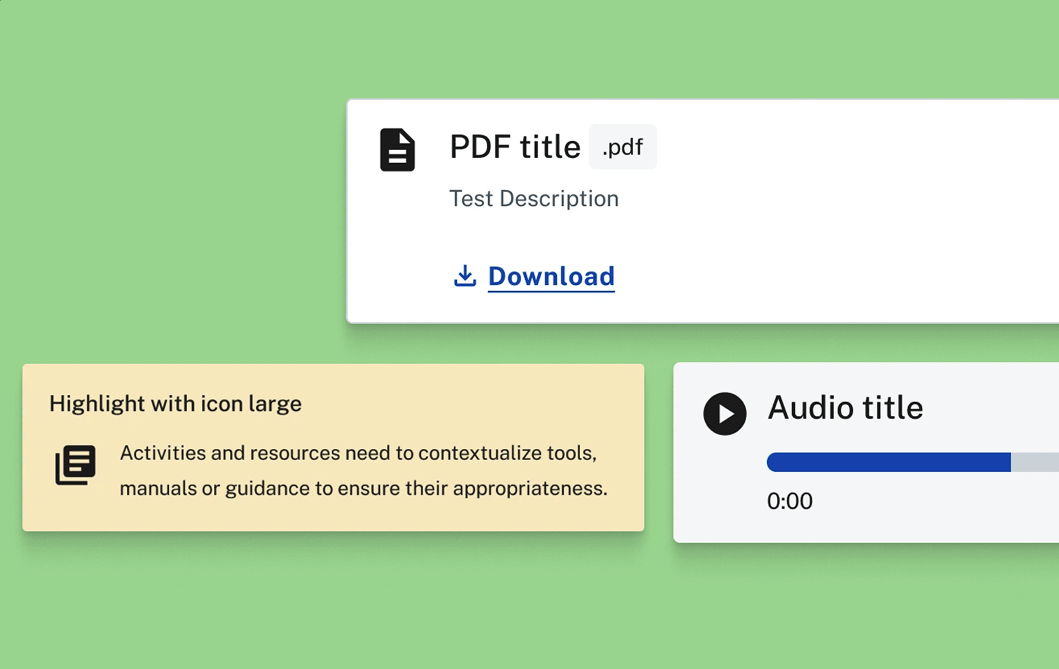Screen dimensions: 1059x669
Task: Click the Audio title heading
Action: [845, 408]
